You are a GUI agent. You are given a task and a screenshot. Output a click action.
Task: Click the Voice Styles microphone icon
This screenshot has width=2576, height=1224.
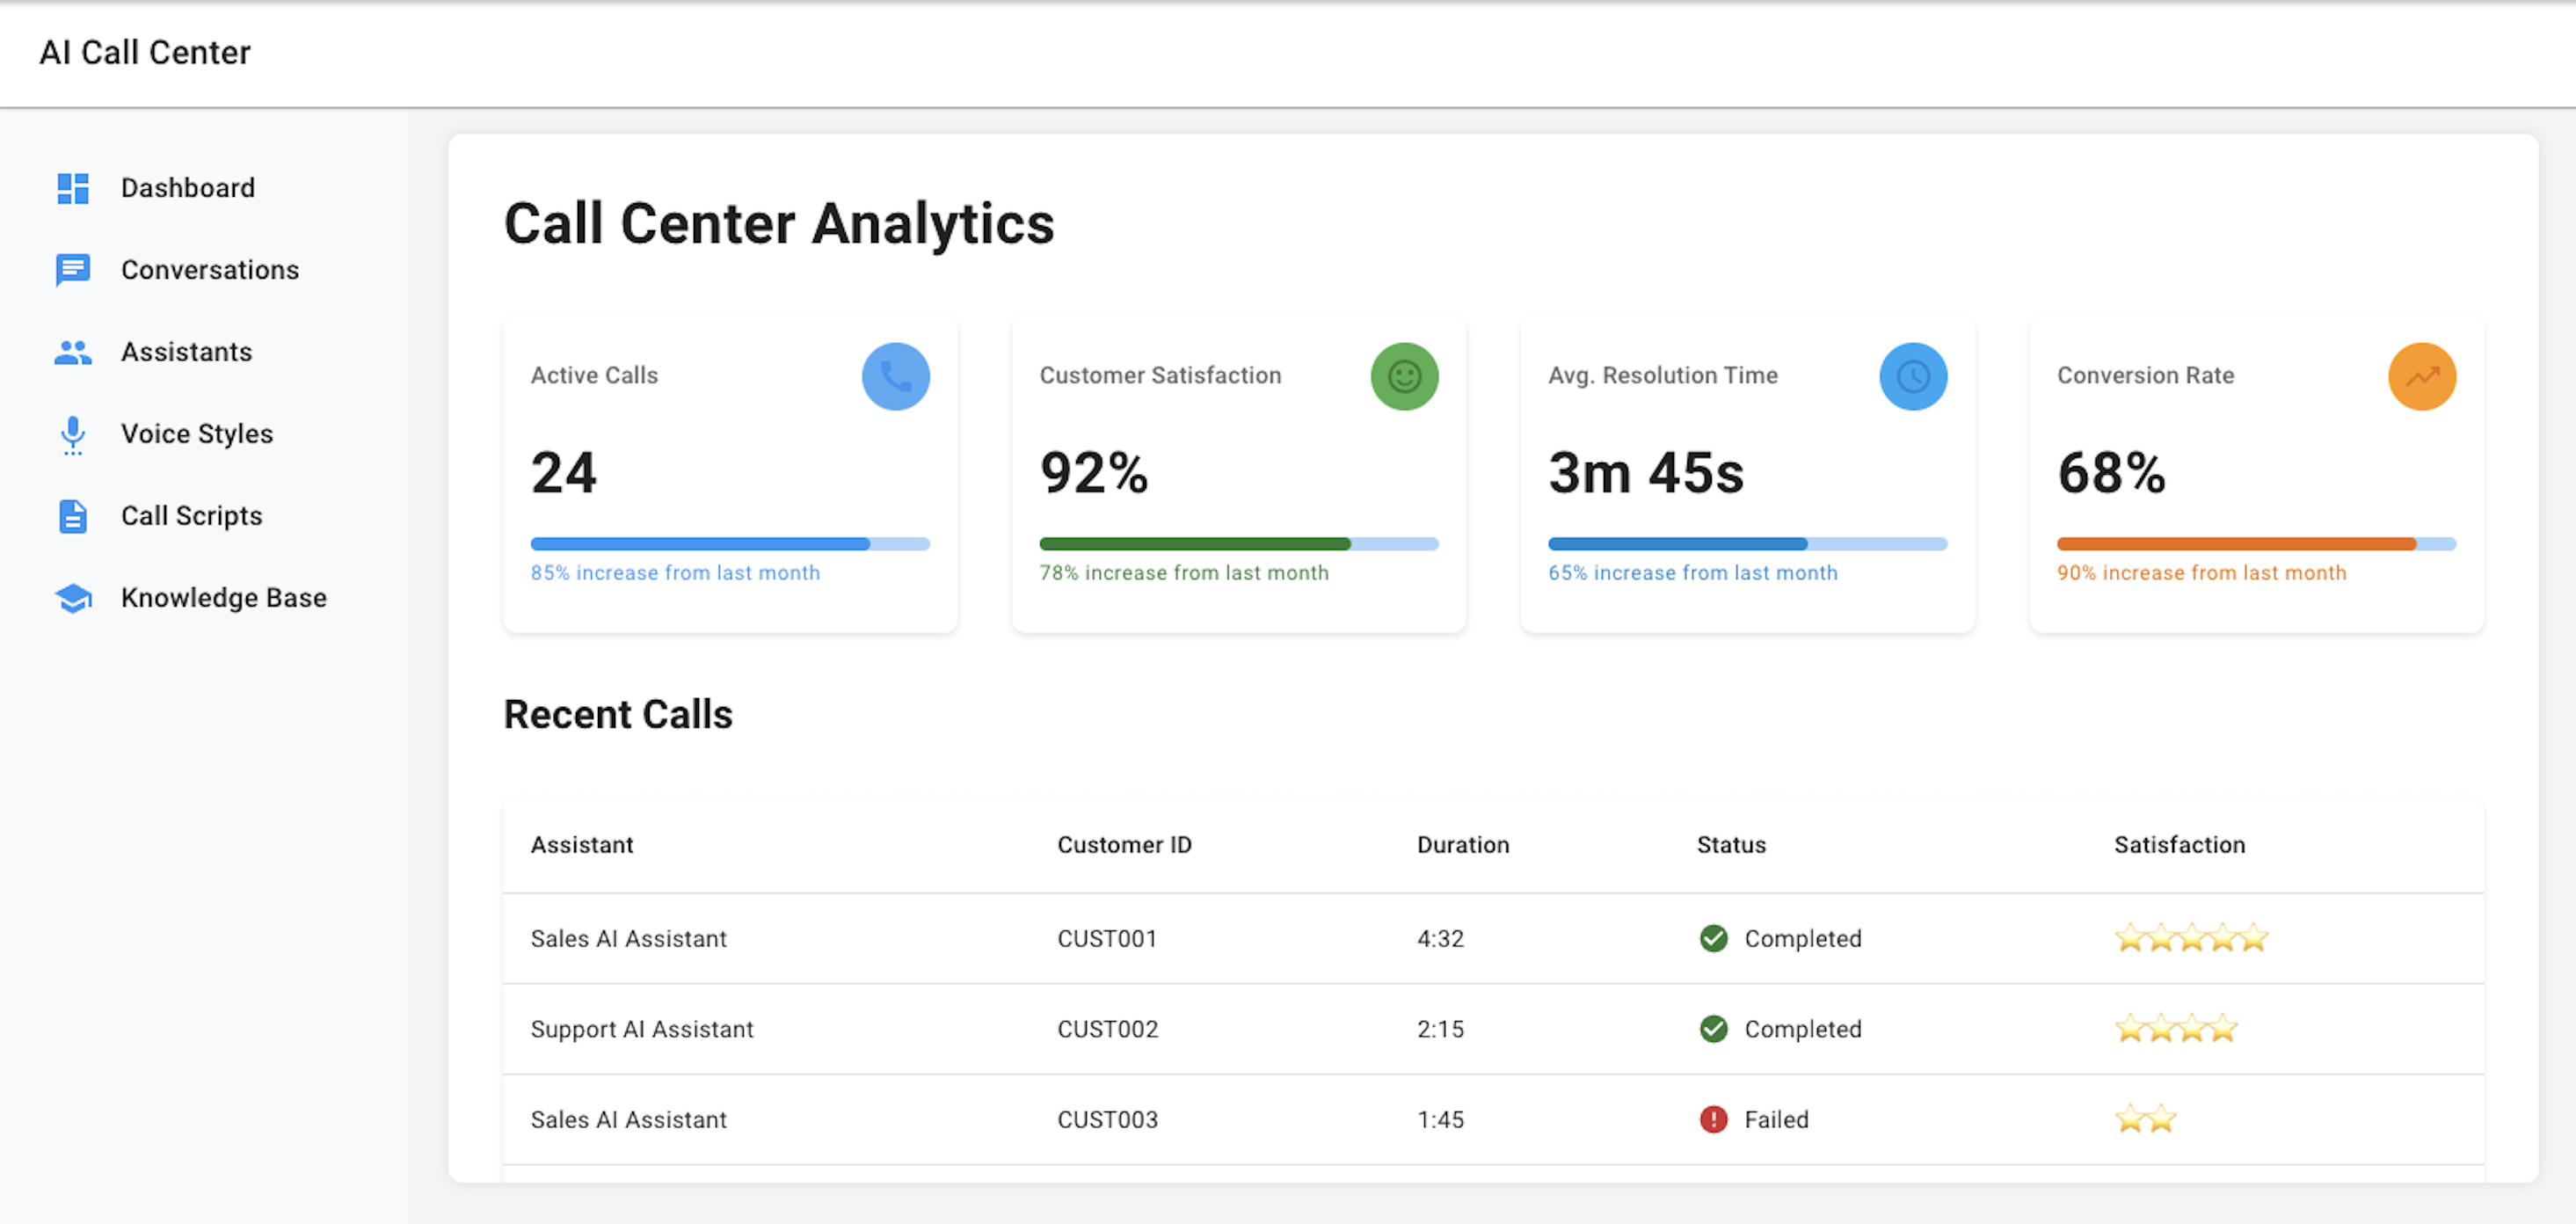tap(73, 434)
